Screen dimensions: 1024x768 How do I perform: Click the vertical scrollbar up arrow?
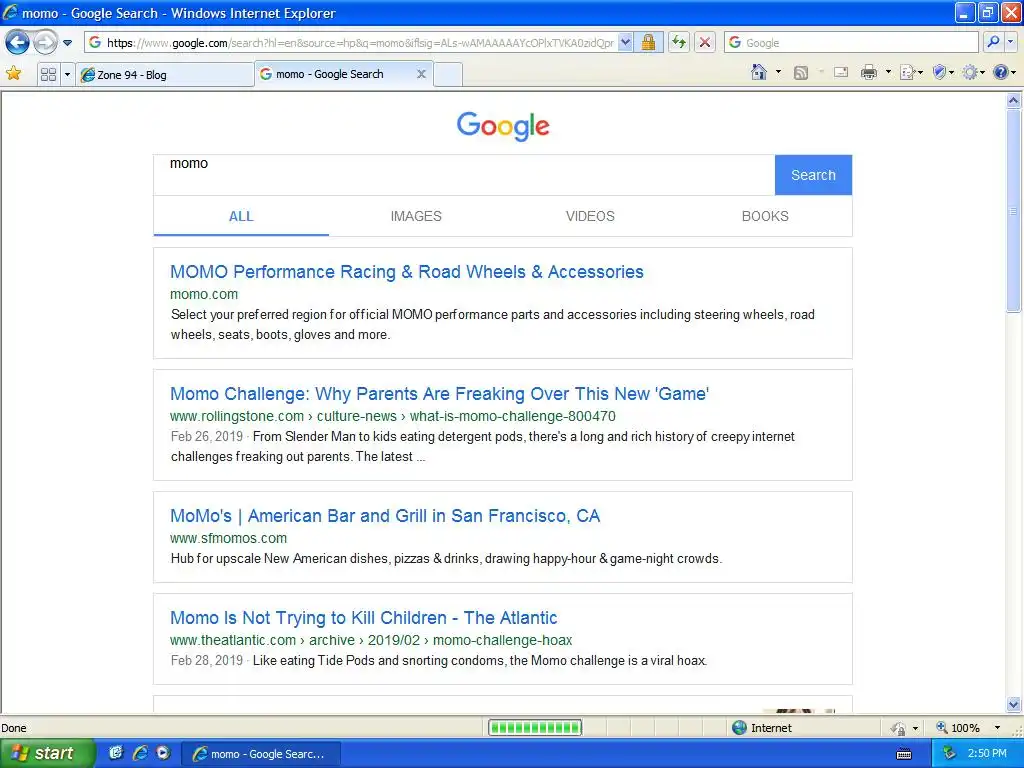1014,101
